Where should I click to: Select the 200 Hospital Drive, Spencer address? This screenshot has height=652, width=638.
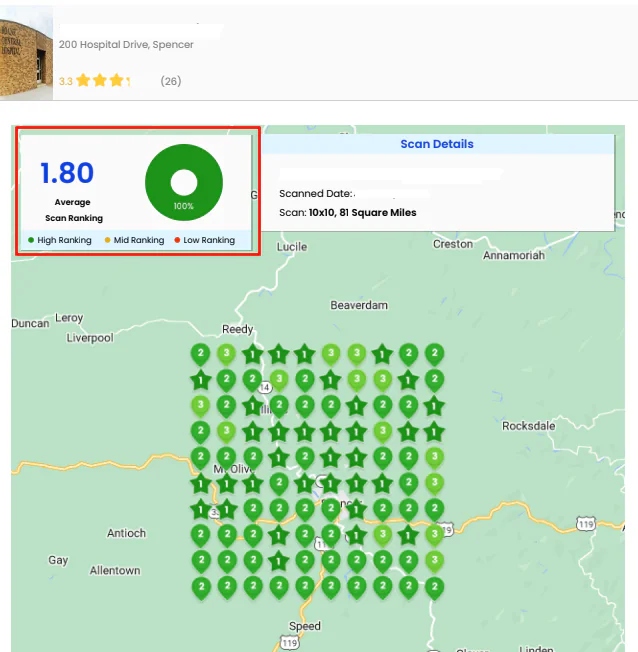(x=126, y=44)
